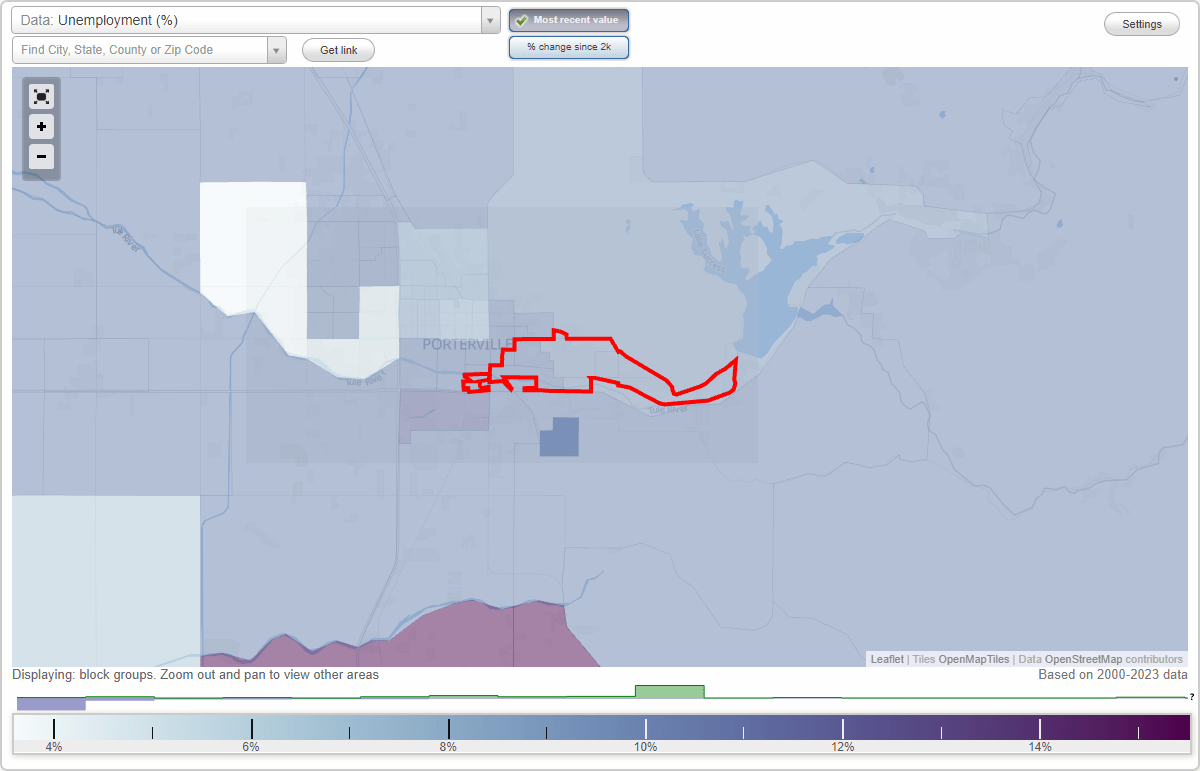
Task: Click the full-extent icon above zoom controls
Action: 41,96
